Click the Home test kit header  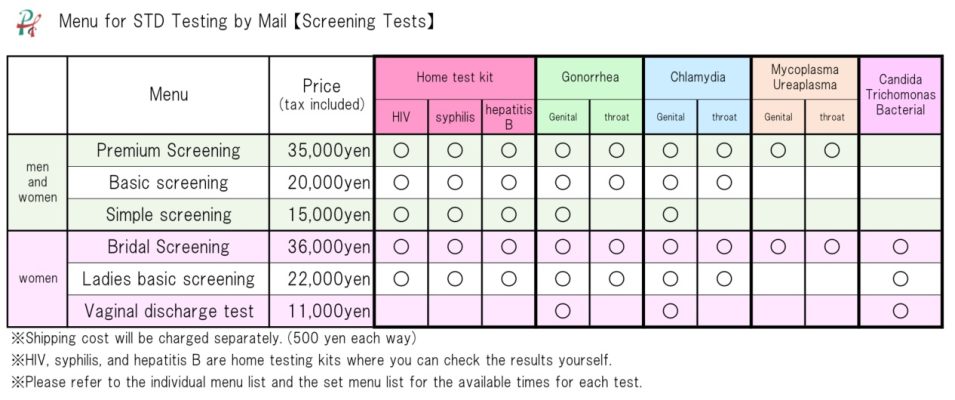point(454,78)
